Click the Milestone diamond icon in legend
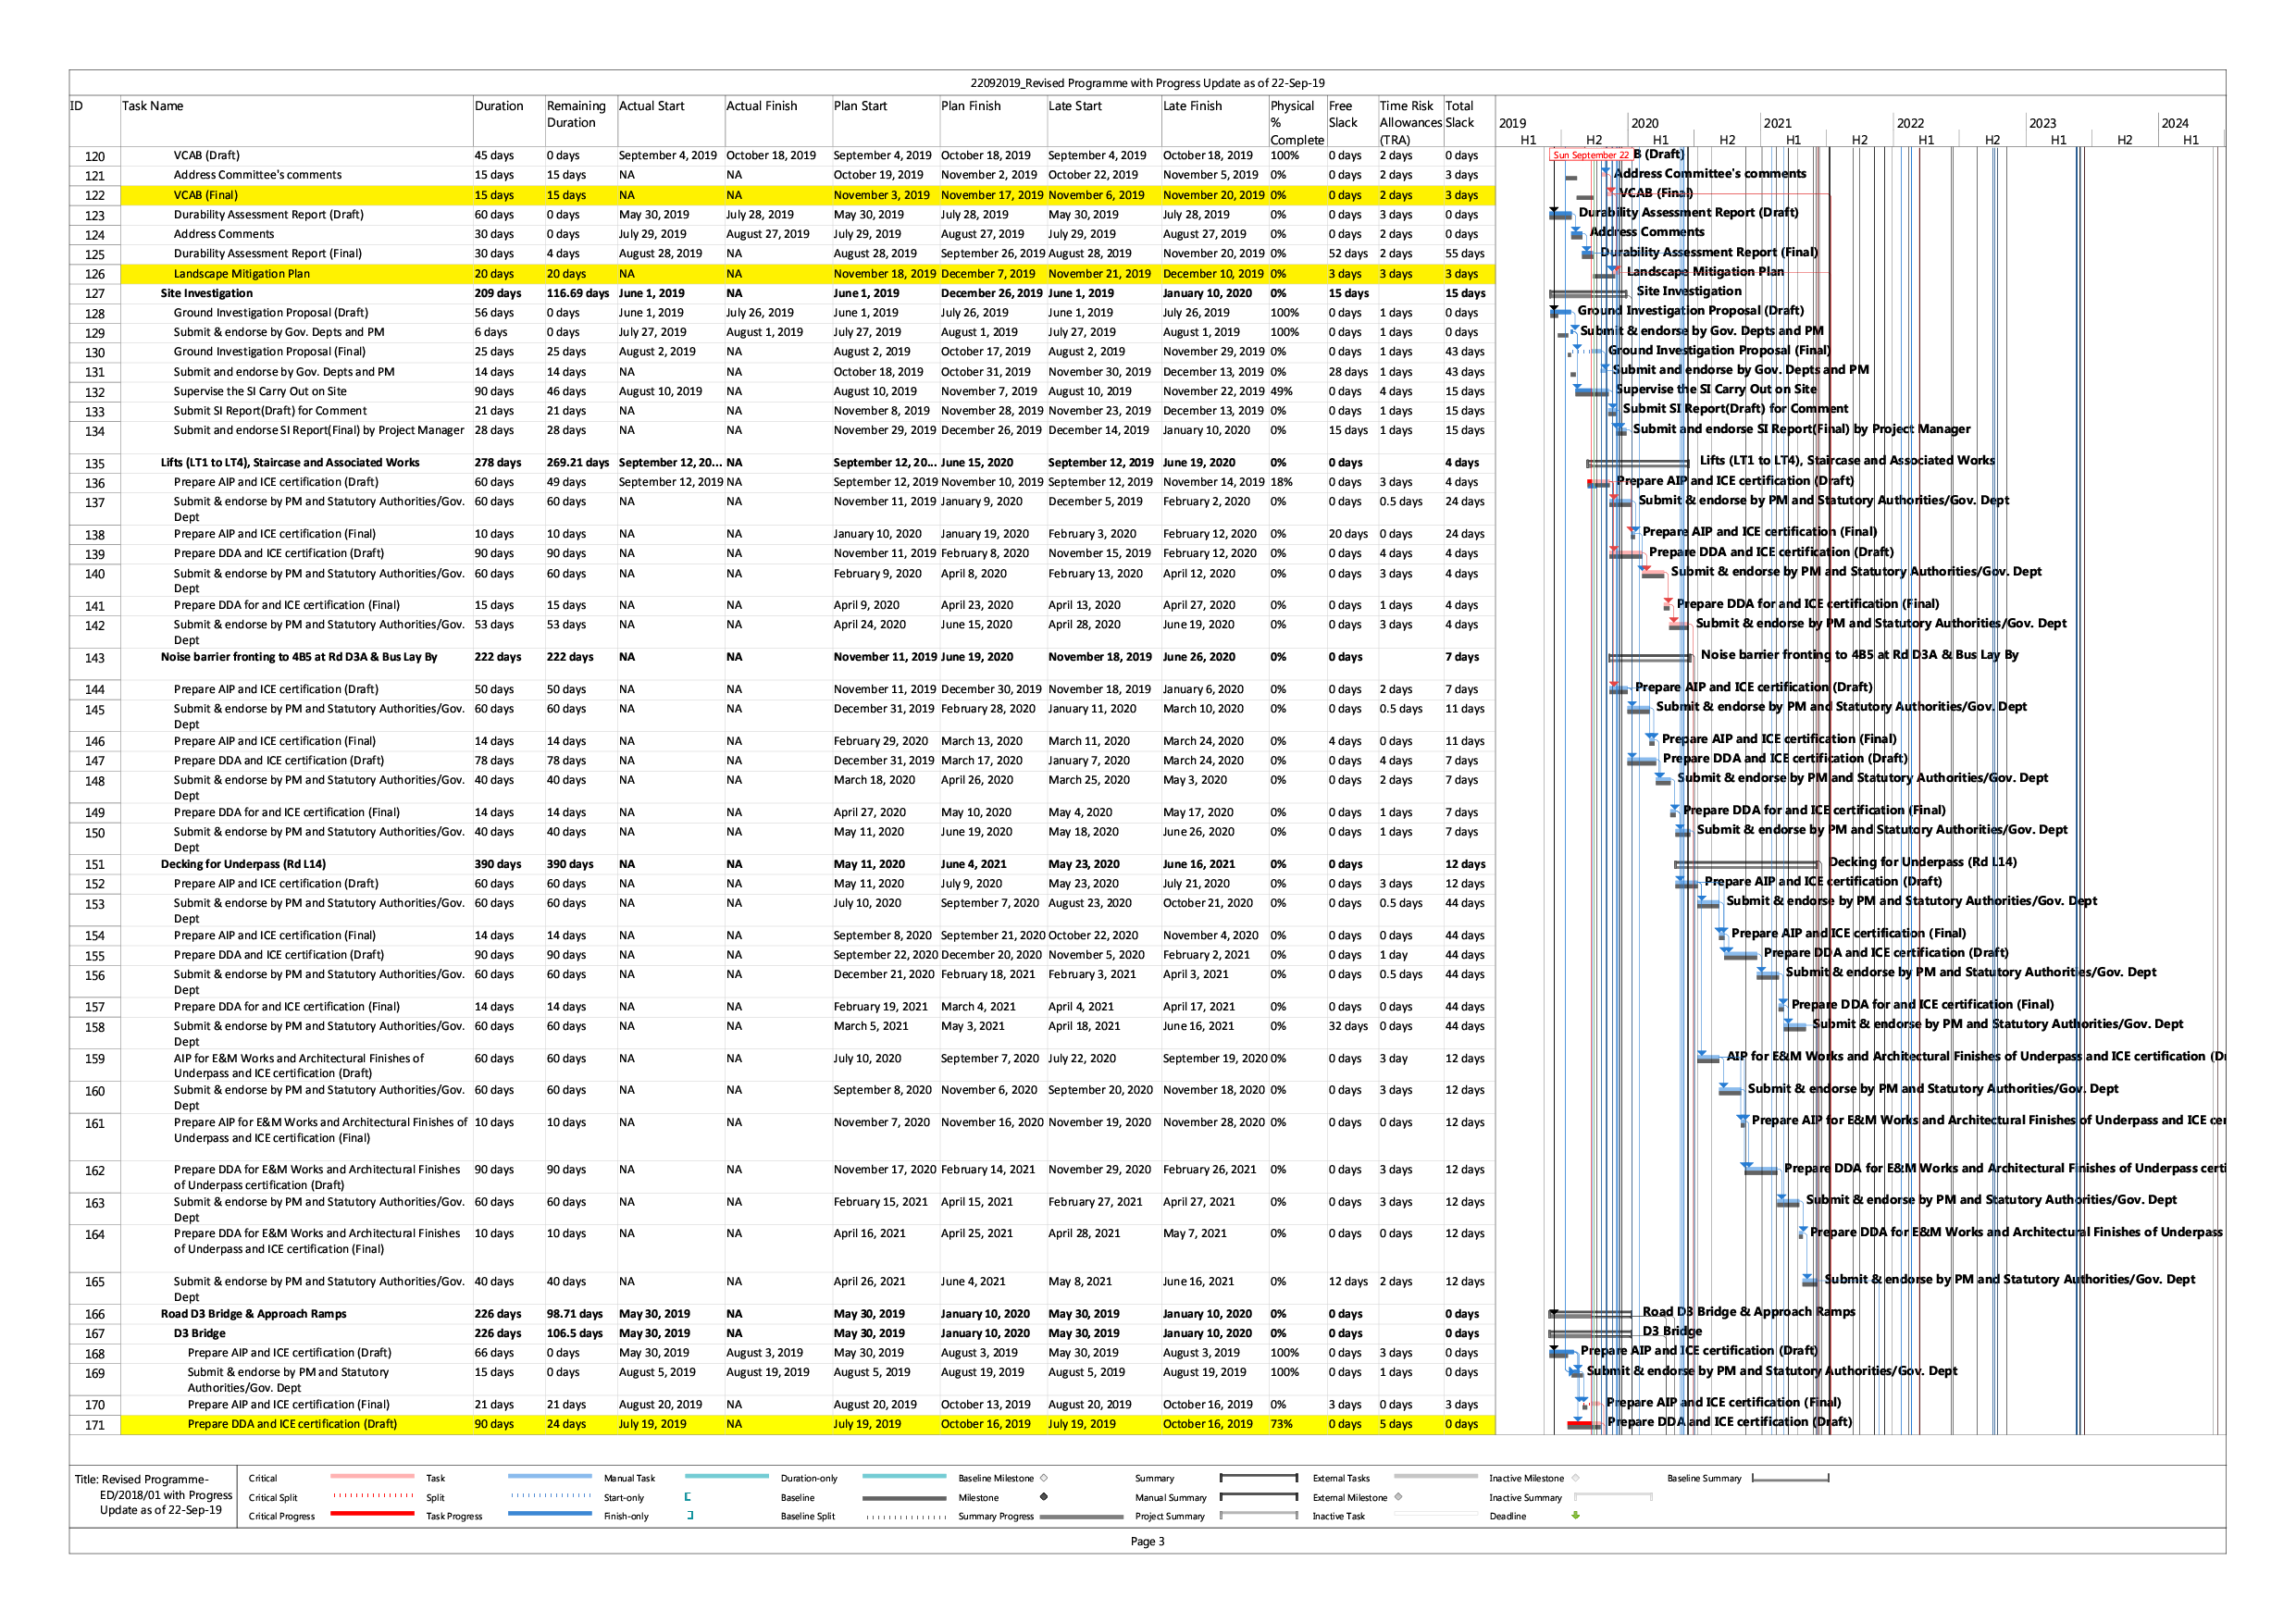This screenshot has height=1623, width=2296. click(x=1044, y=1497)
